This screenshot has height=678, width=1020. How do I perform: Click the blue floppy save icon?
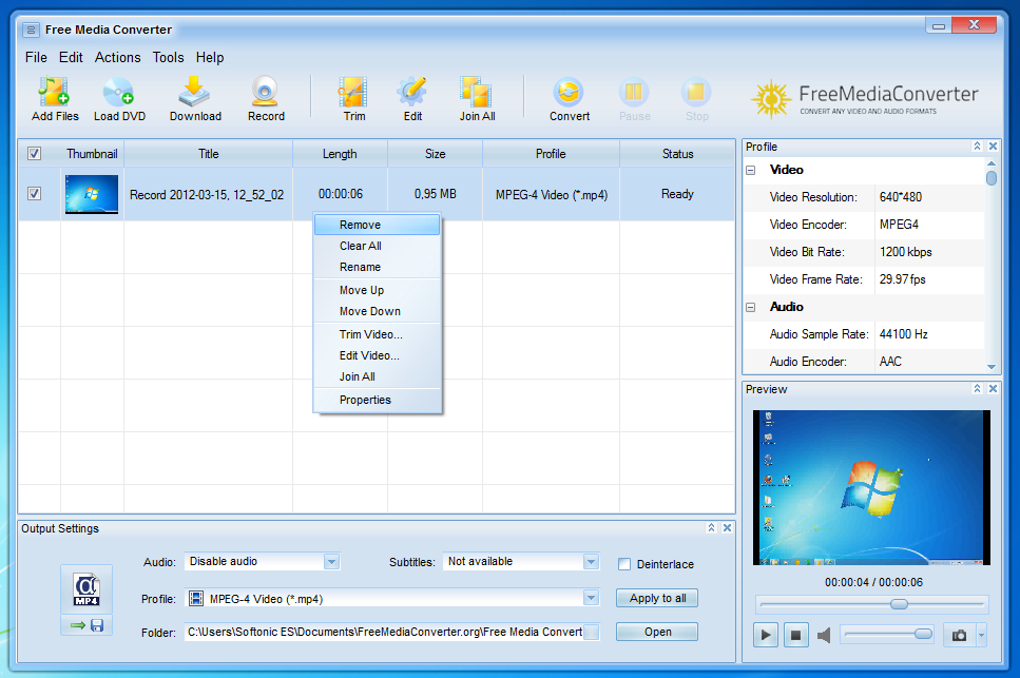point(97,625)
